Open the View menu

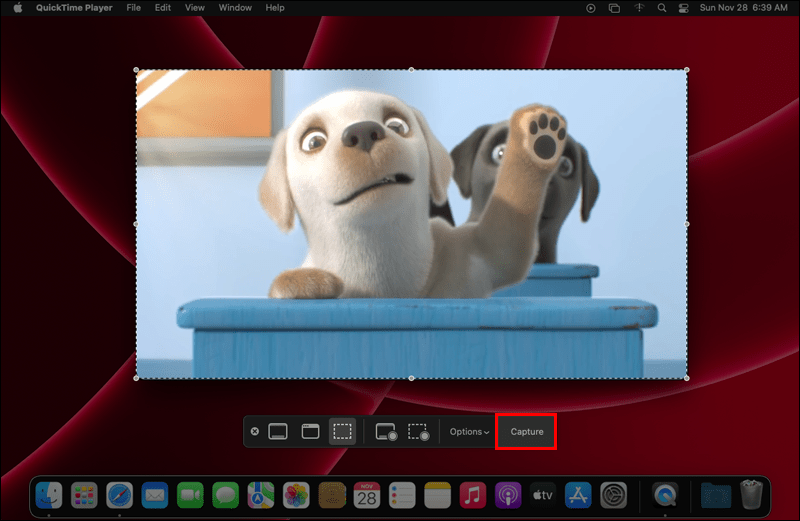click(194, 8)
